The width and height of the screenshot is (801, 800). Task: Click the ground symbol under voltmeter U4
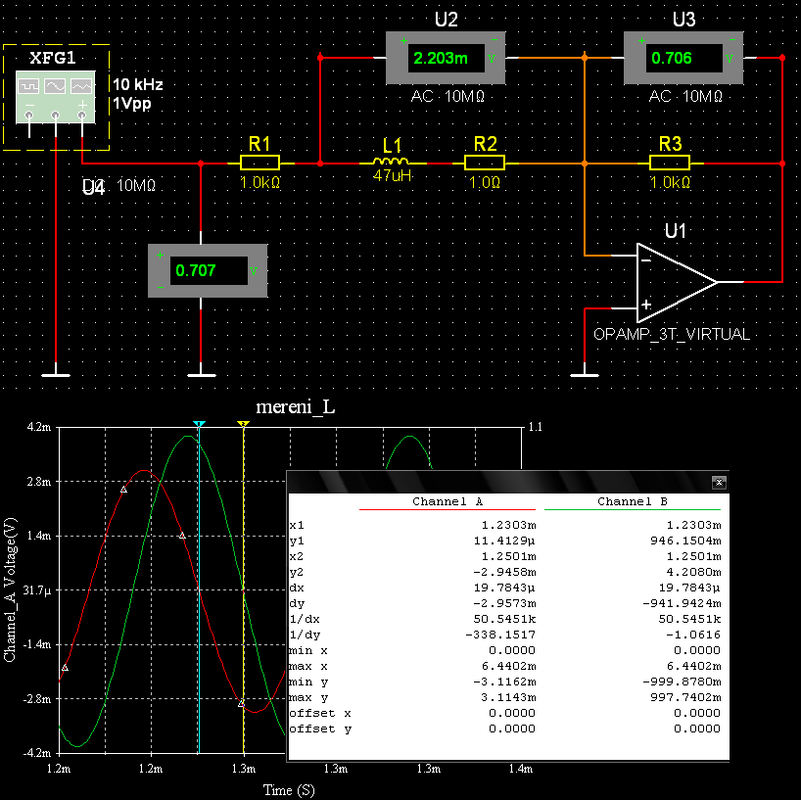(x=201, y=375)
